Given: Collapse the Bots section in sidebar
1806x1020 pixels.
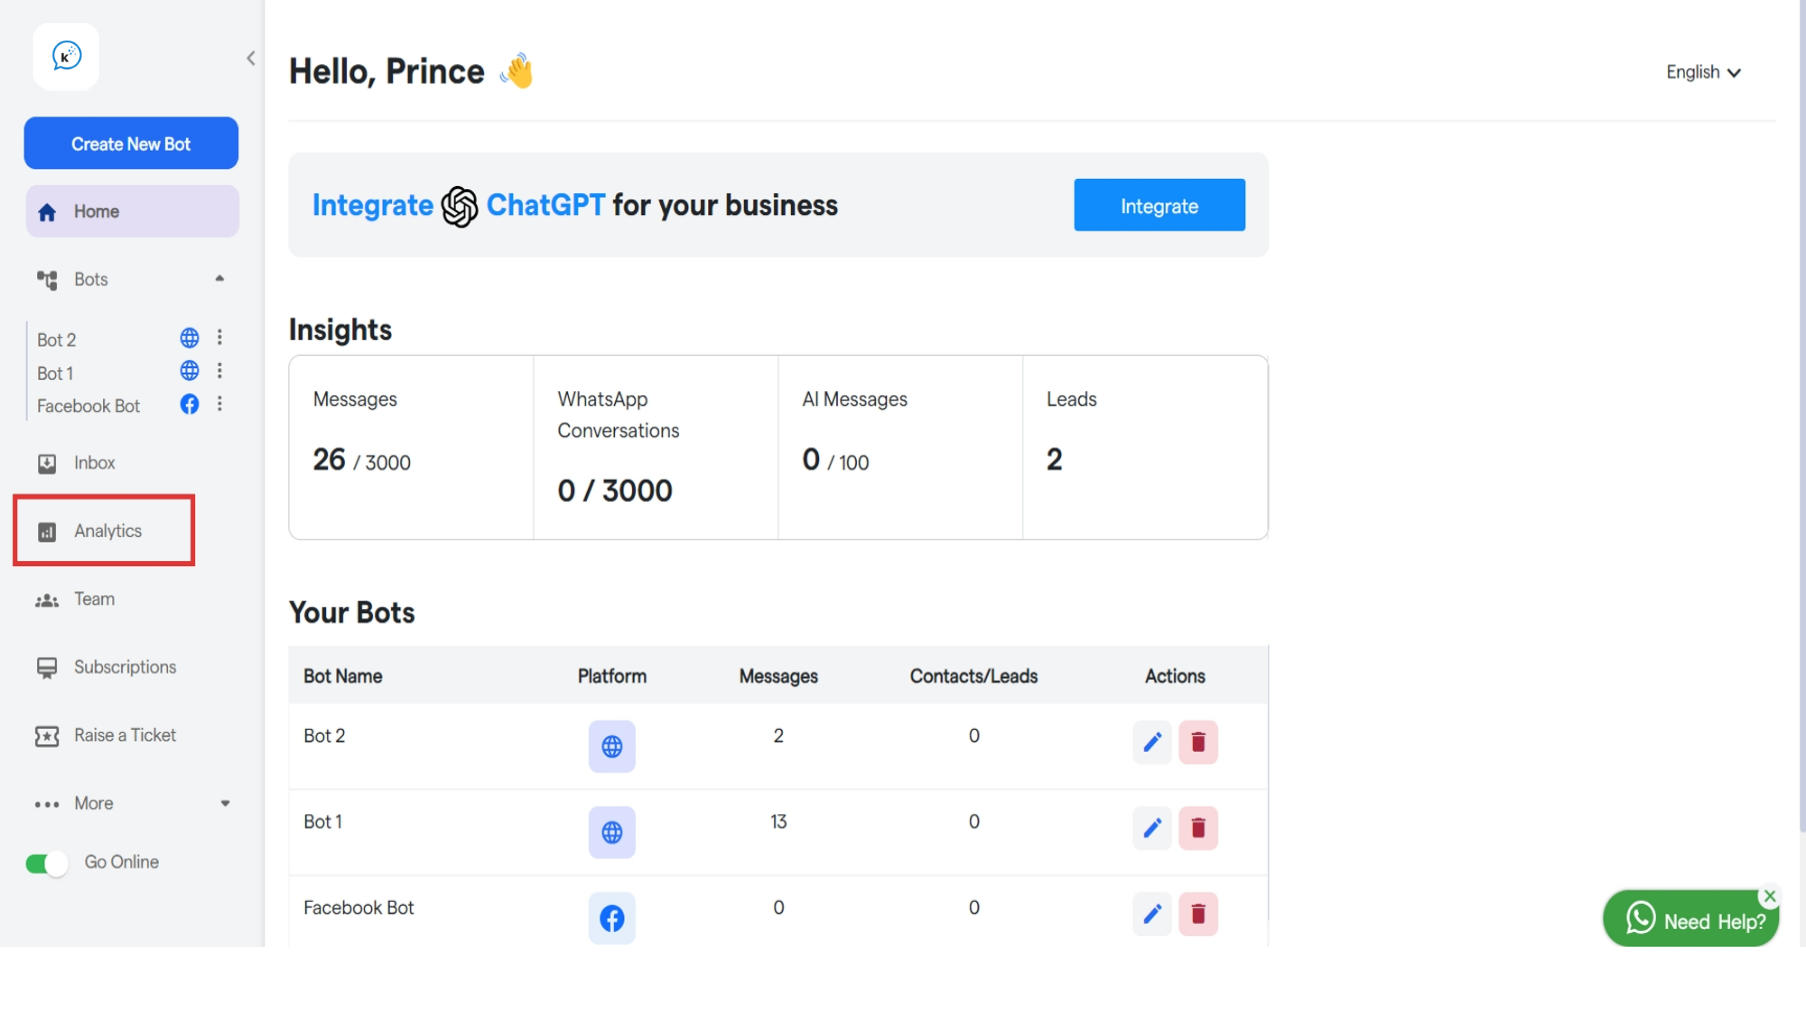Looking at the screenshot, I should pos(219,279).
